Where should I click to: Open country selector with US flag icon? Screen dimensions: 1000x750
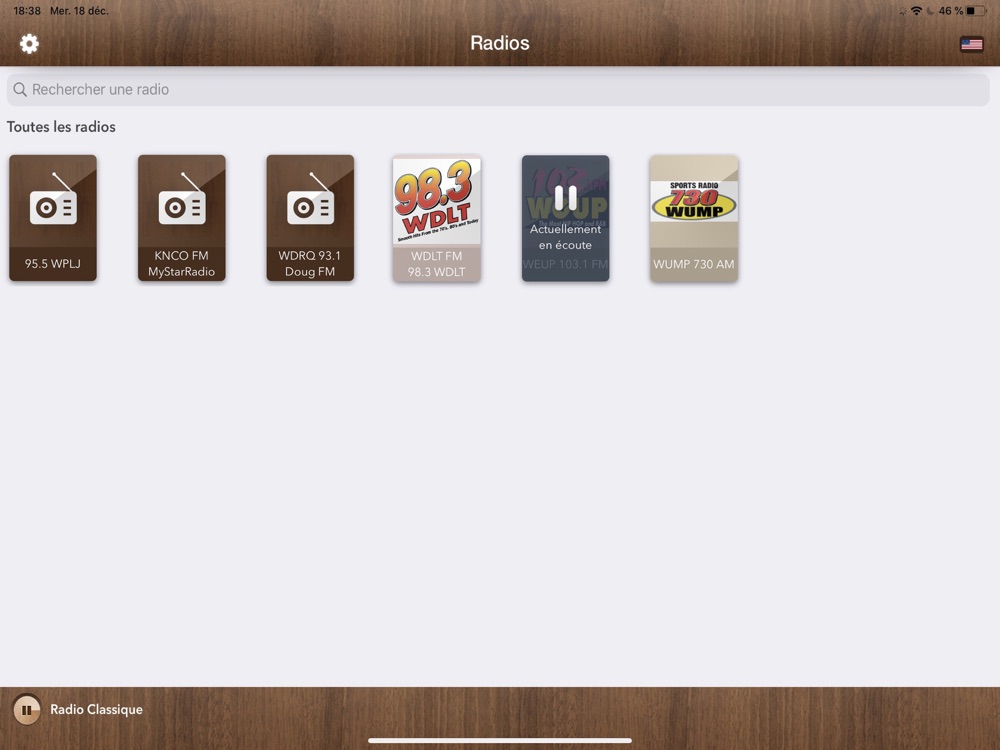coord(971,44)
